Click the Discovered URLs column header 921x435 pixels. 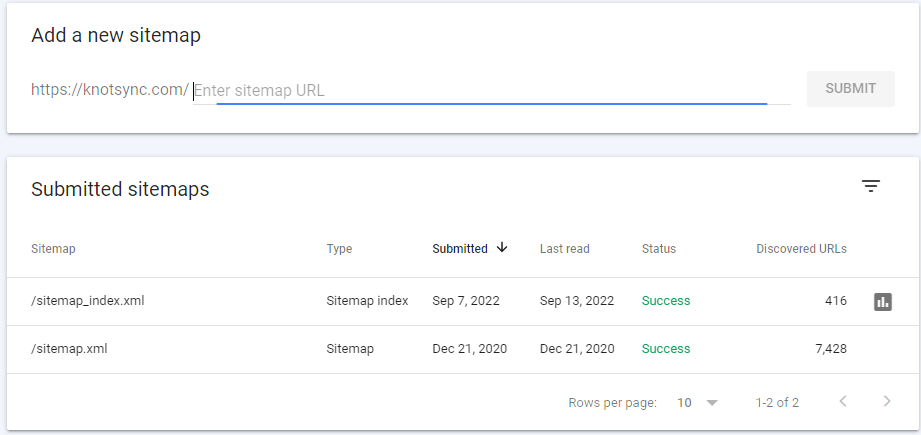pos(801,249)
